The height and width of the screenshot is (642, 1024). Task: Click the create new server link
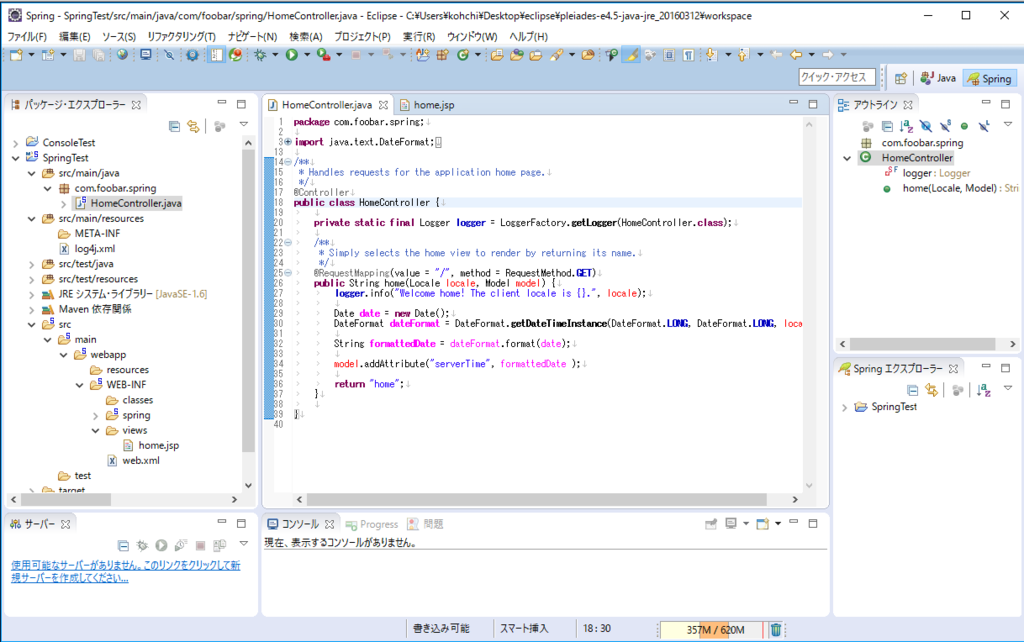pos(125,571)
